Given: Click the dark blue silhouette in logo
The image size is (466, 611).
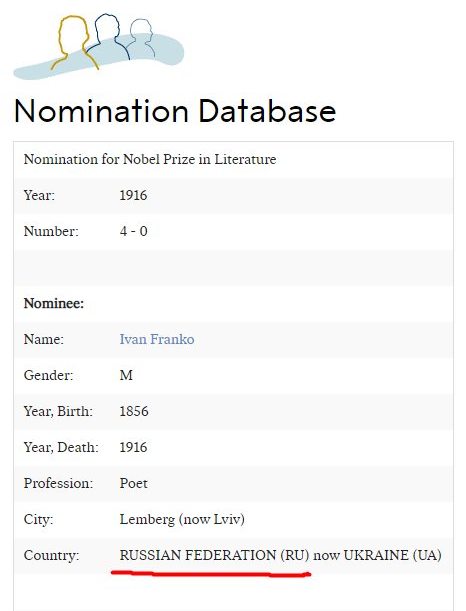Looking at the screenshot, I should click(108, 36).
